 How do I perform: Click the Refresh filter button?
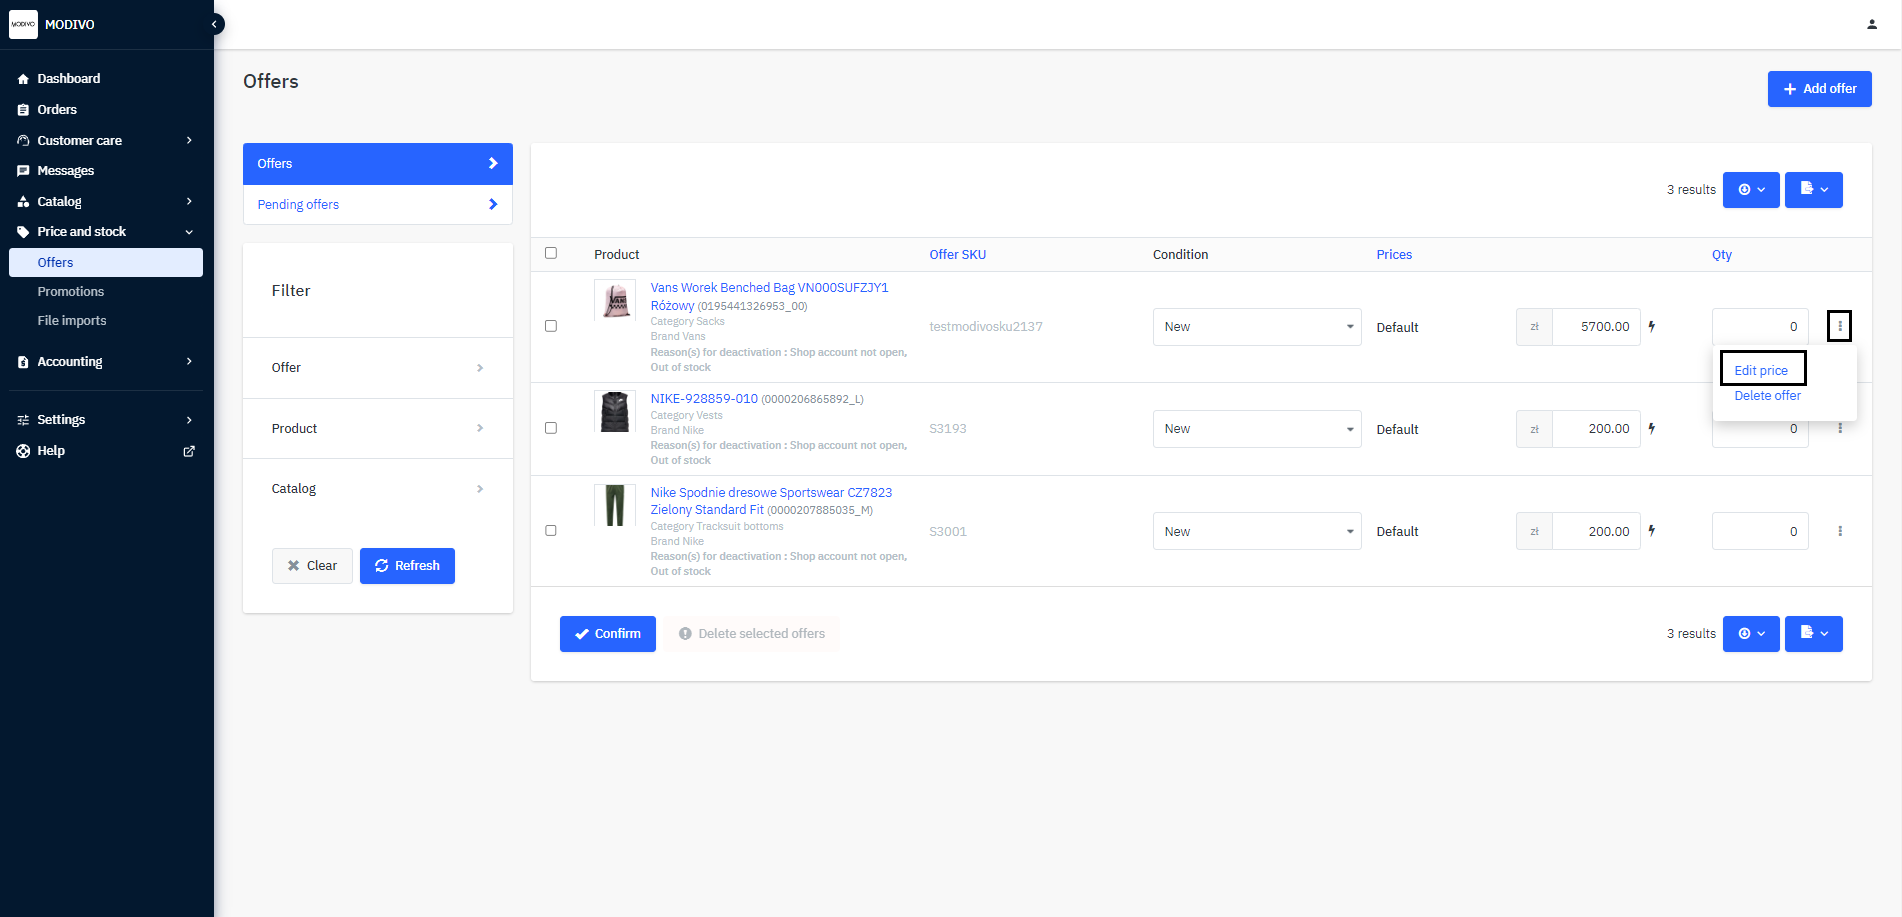pos(407,566)
